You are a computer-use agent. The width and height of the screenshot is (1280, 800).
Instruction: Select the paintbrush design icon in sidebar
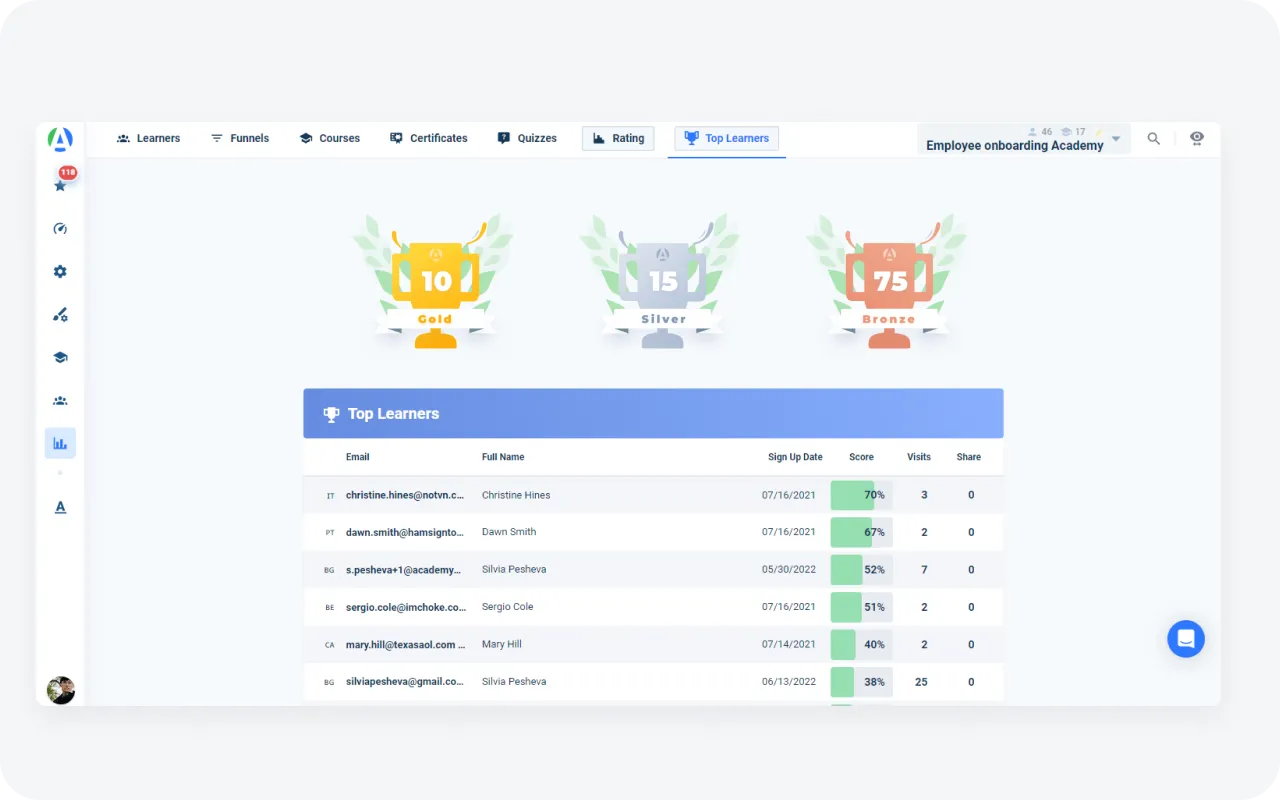tap(60, 315)
